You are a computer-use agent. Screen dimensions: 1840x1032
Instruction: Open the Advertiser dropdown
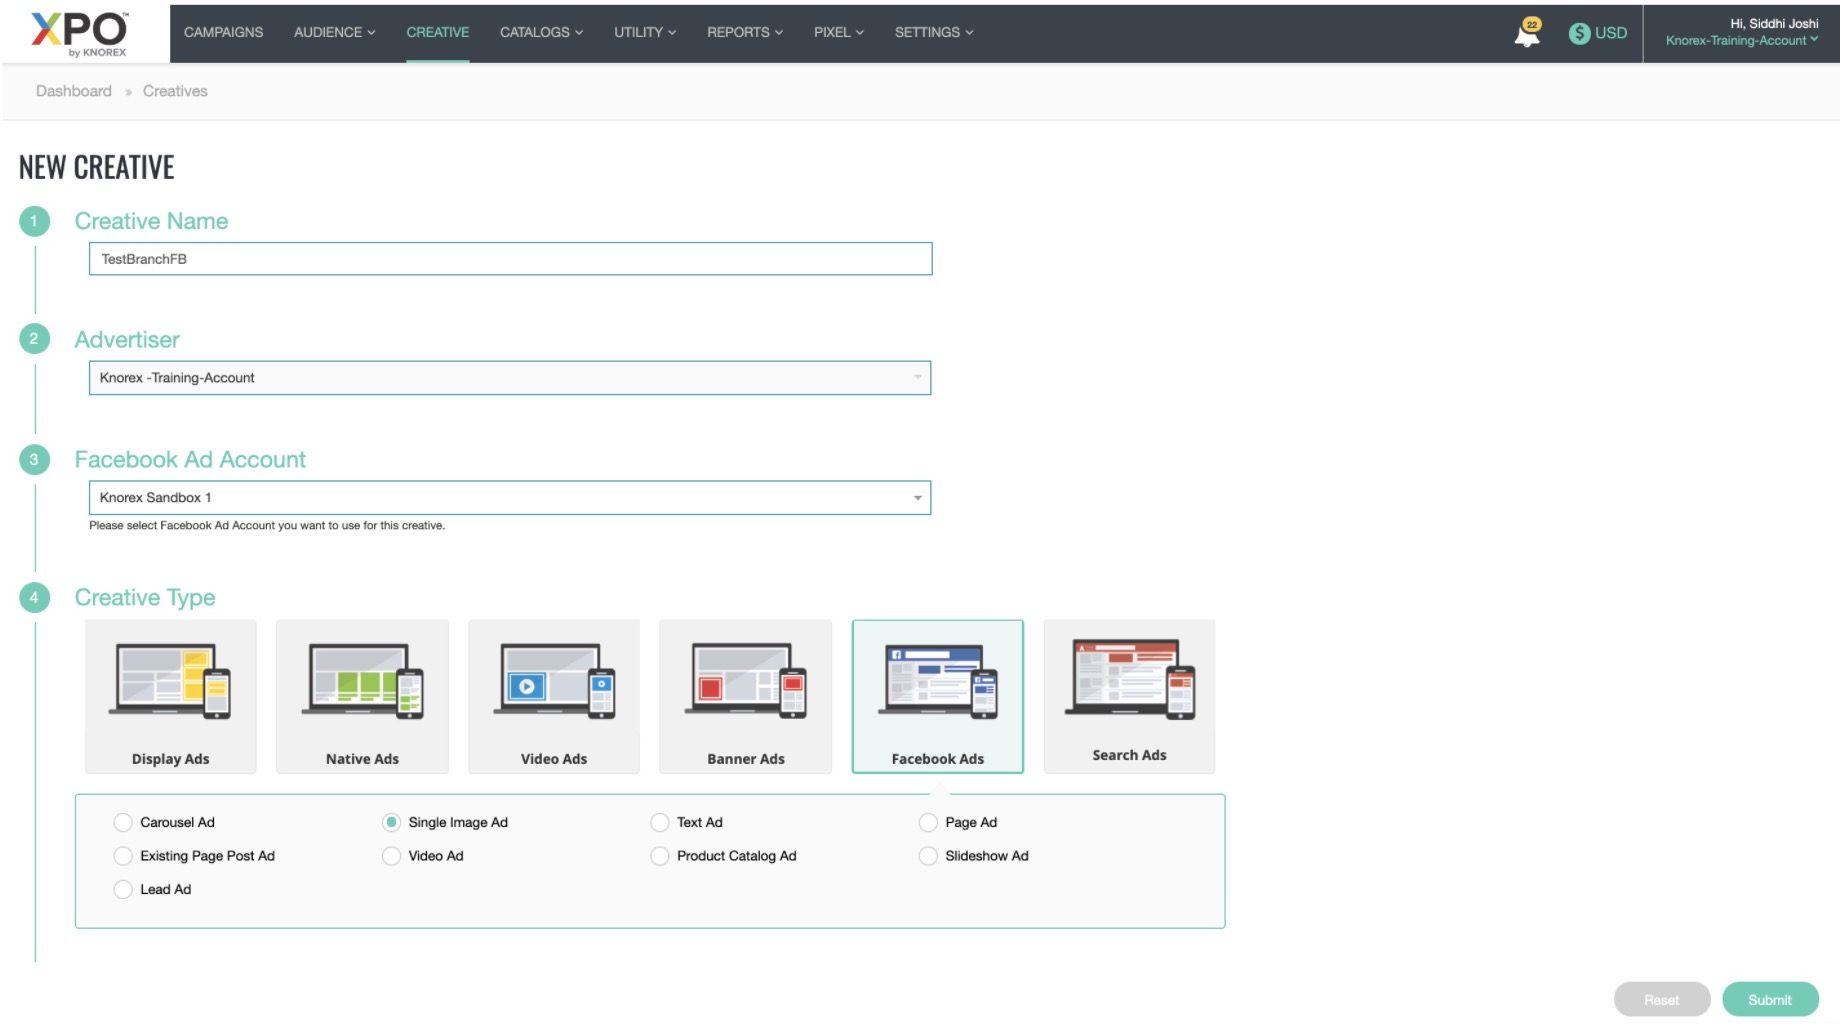510,378
